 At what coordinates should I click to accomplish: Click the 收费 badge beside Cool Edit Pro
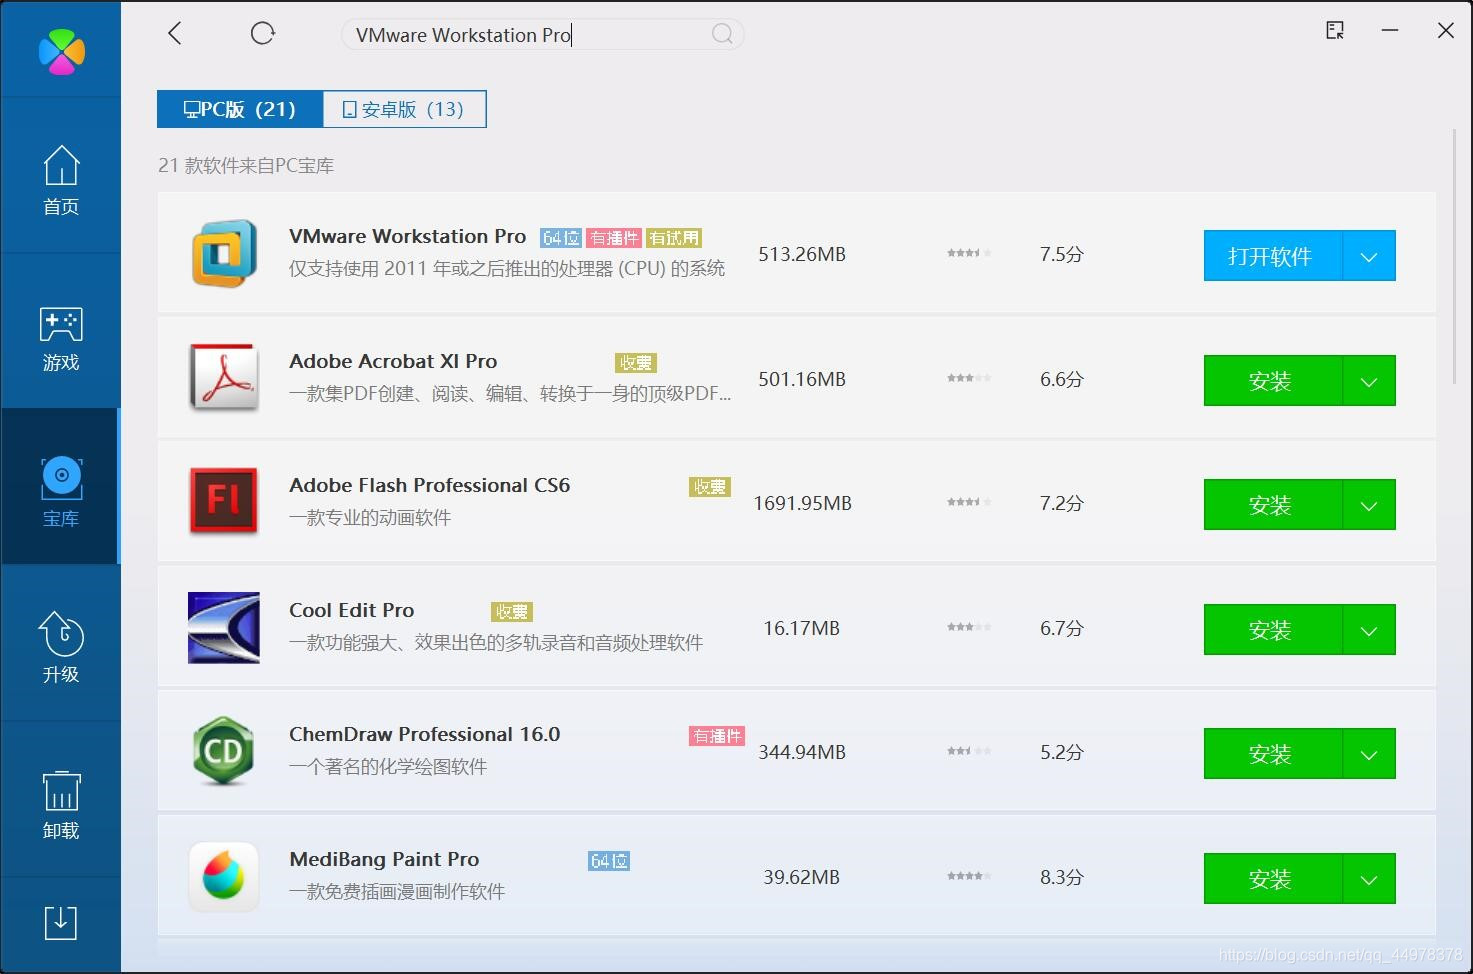click(512, 612)
